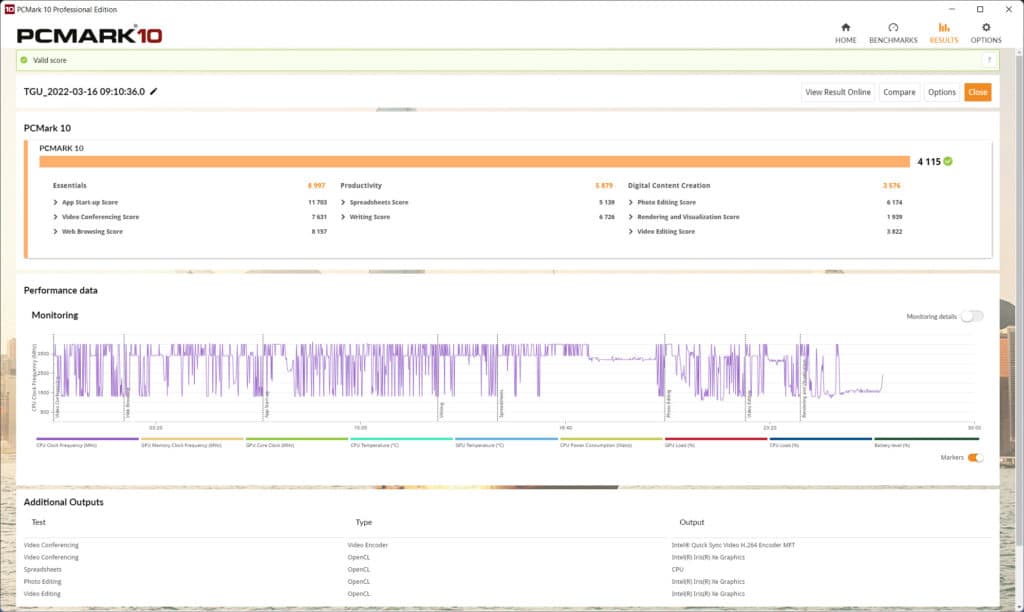Click Intel Quick Sync Video H.264 Encoder output
1024x612 pixels.
pyautogui.click(x=733, y=545)
